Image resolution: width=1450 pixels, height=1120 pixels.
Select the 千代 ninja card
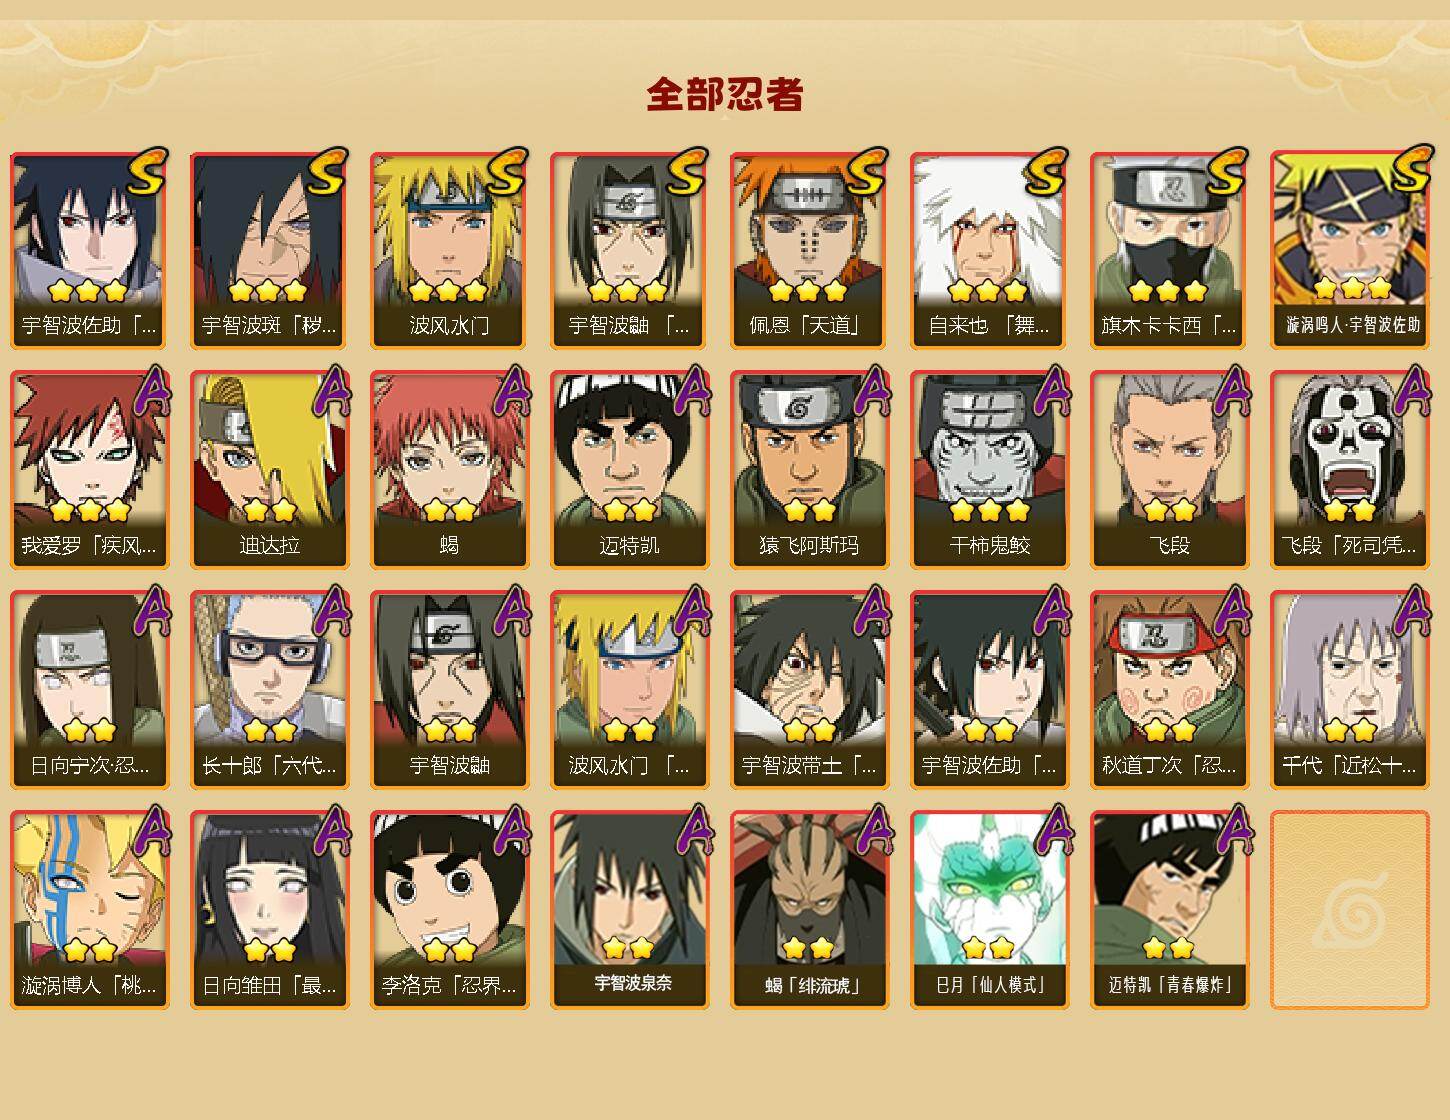1349,690
